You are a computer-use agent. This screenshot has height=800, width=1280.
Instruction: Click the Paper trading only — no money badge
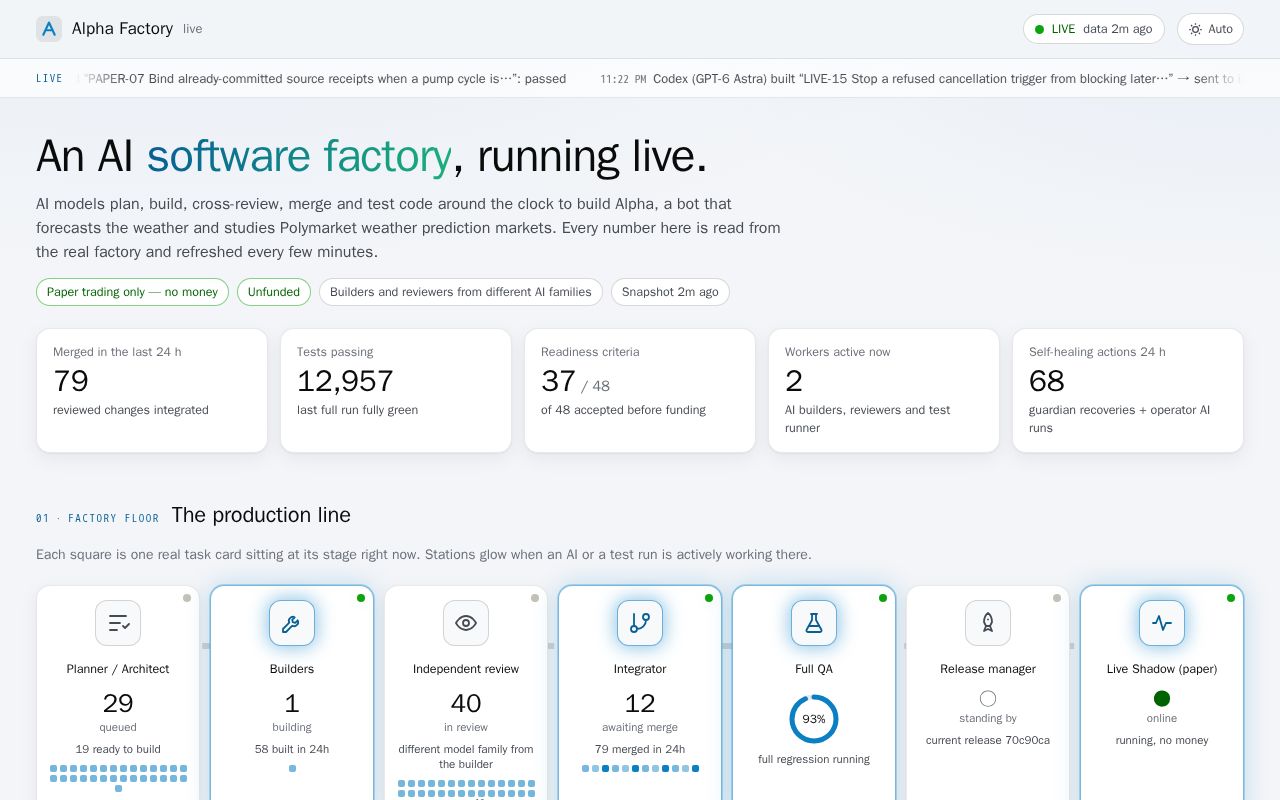click(x=132, y=292)
